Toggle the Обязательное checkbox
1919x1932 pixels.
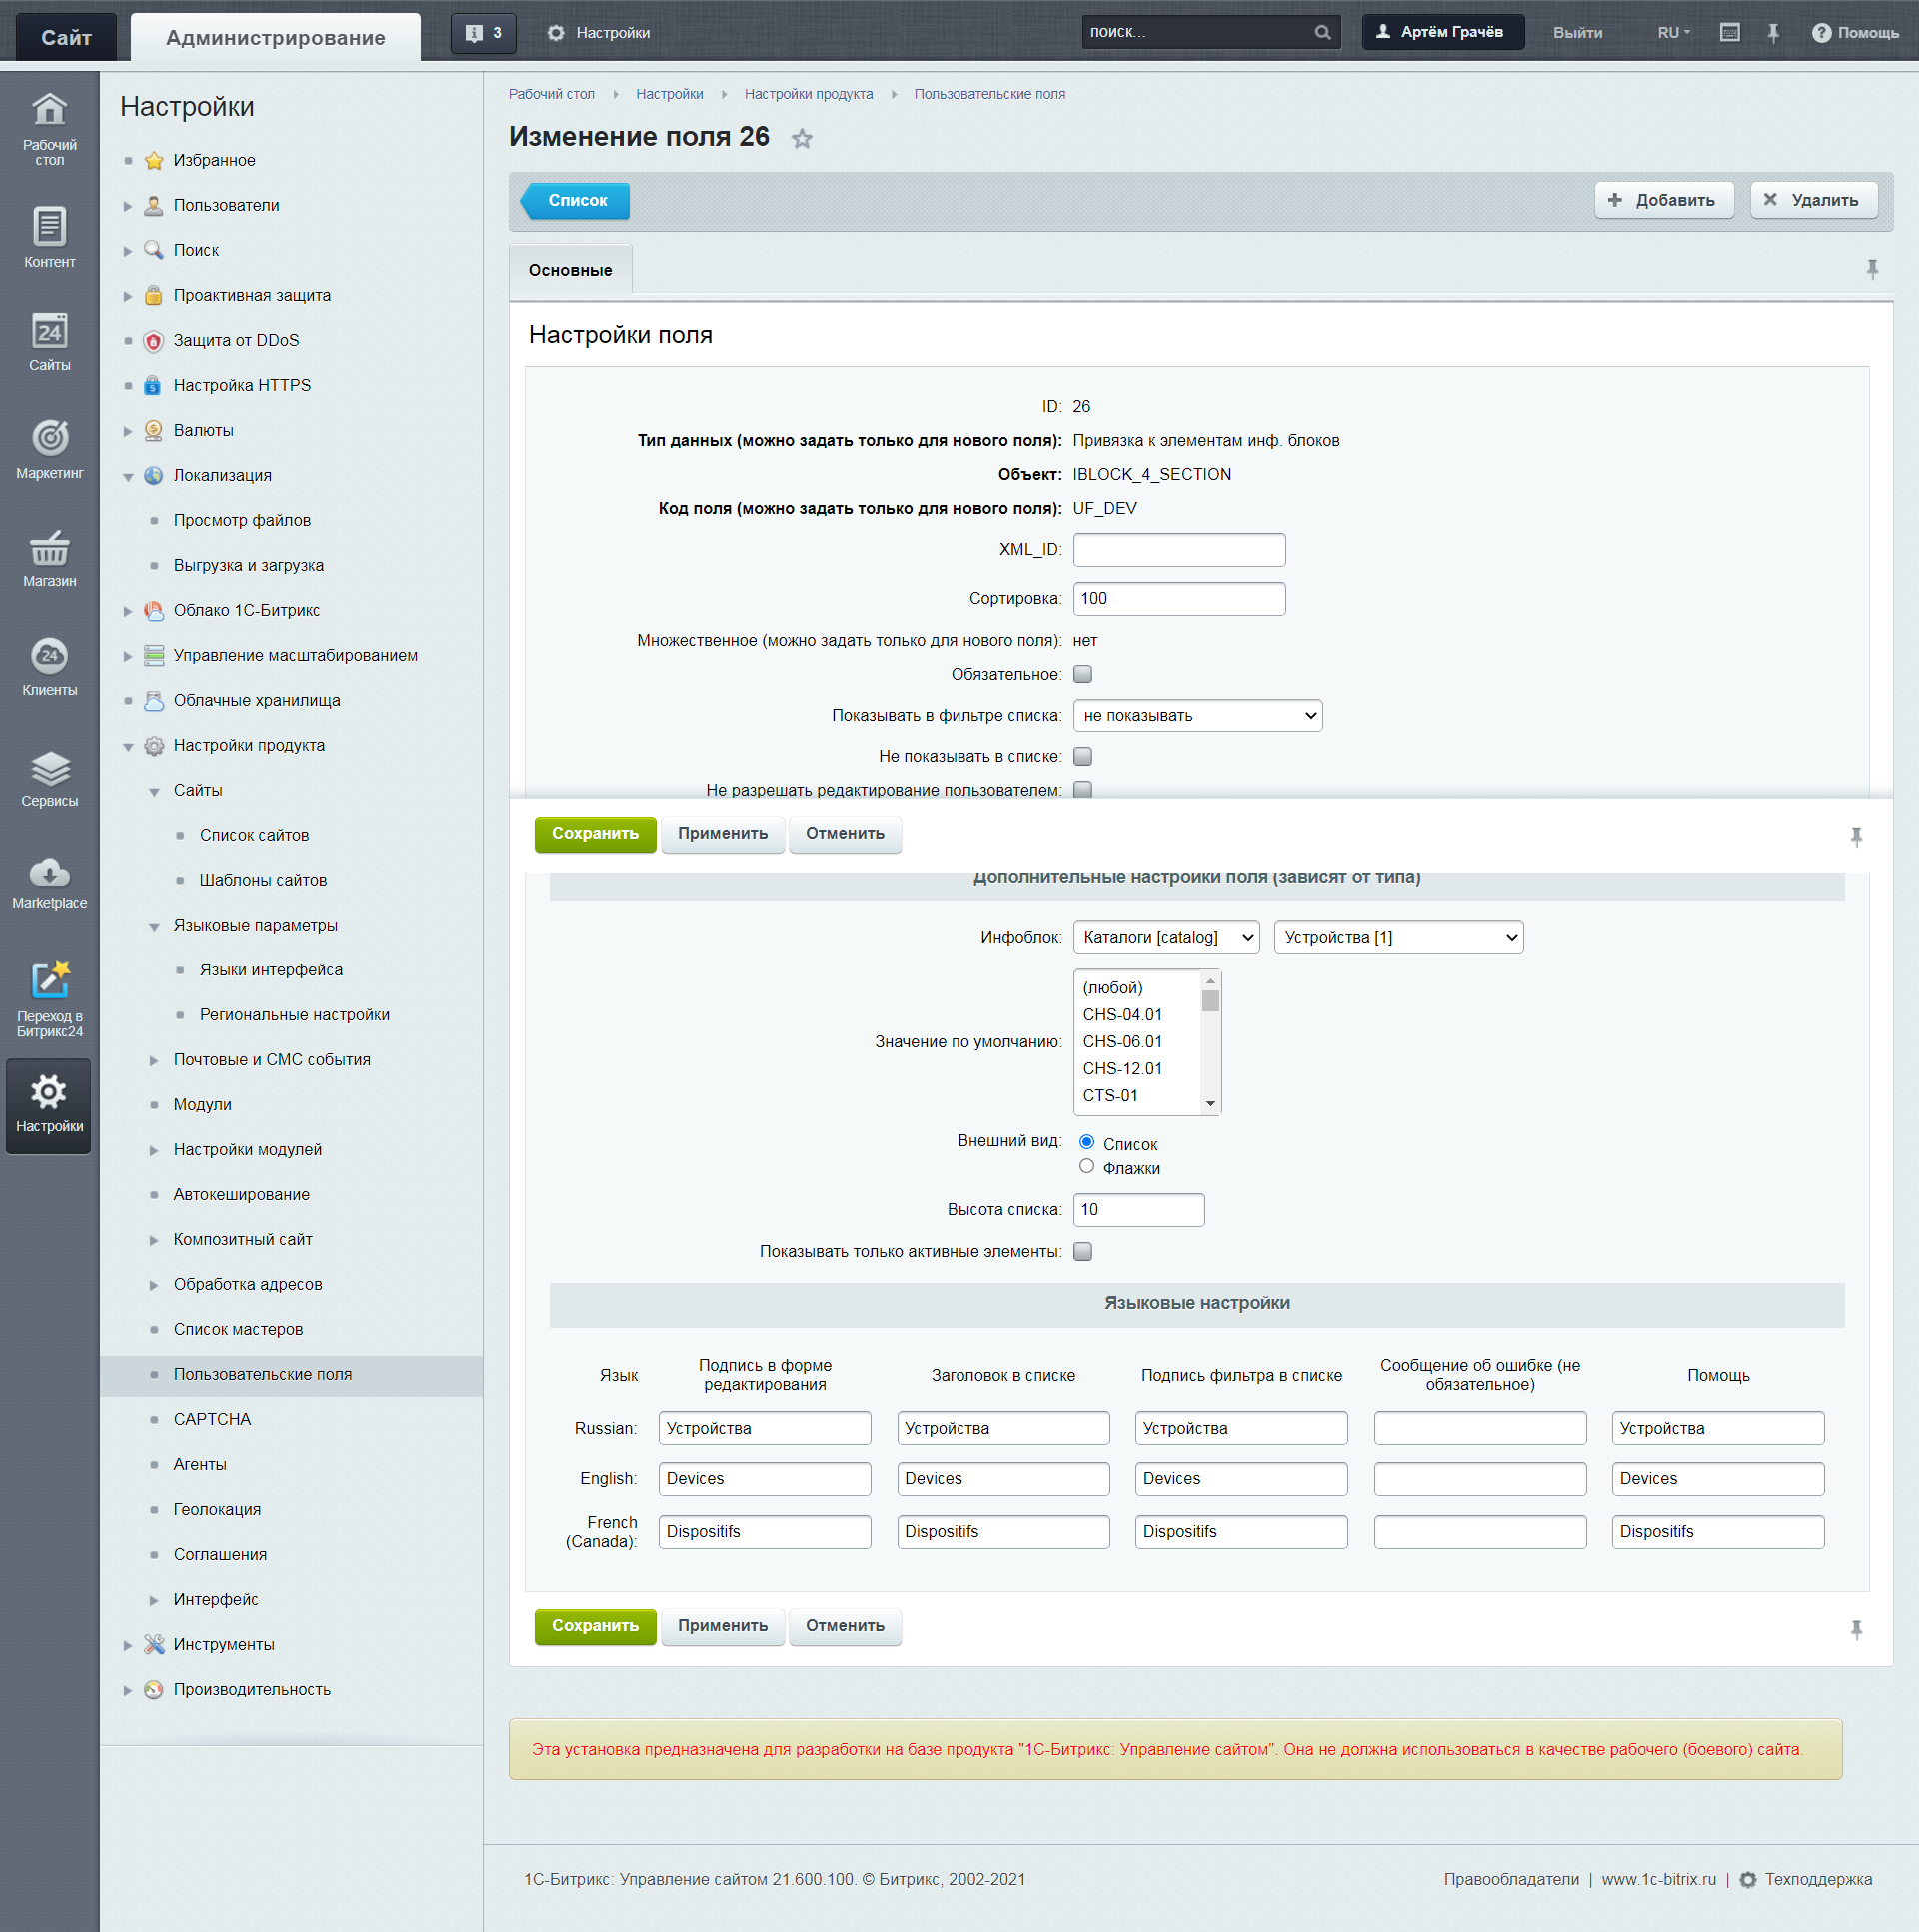point(1082,674)
